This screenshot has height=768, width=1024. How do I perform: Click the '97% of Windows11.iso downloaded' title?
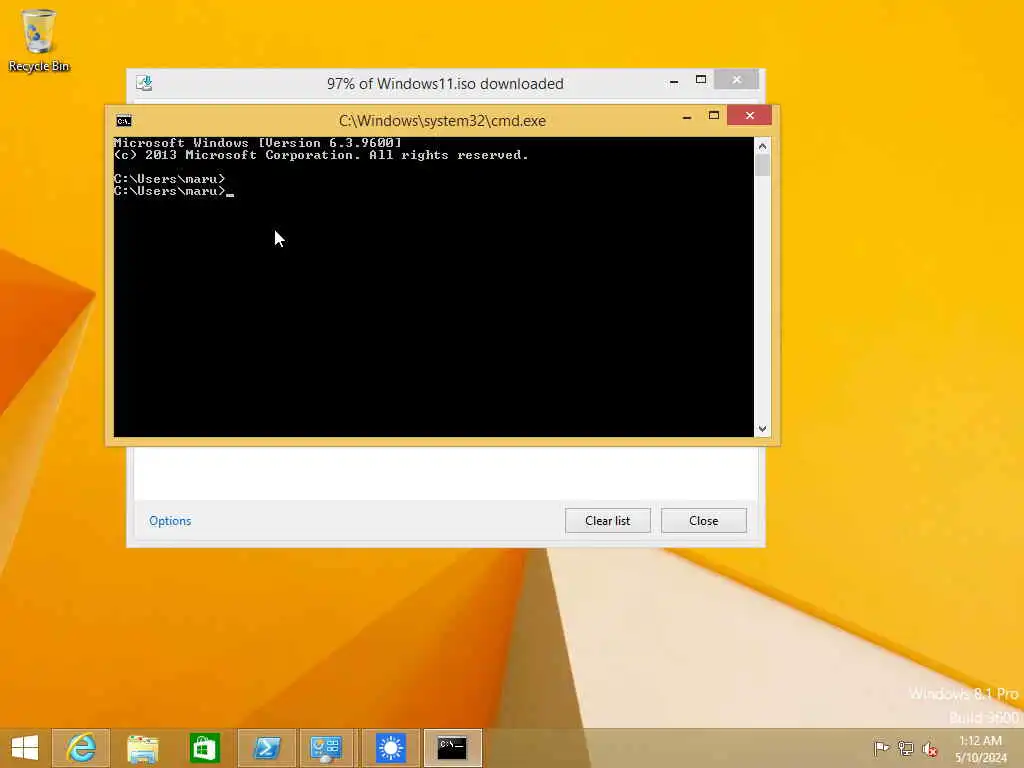(445, 84)
